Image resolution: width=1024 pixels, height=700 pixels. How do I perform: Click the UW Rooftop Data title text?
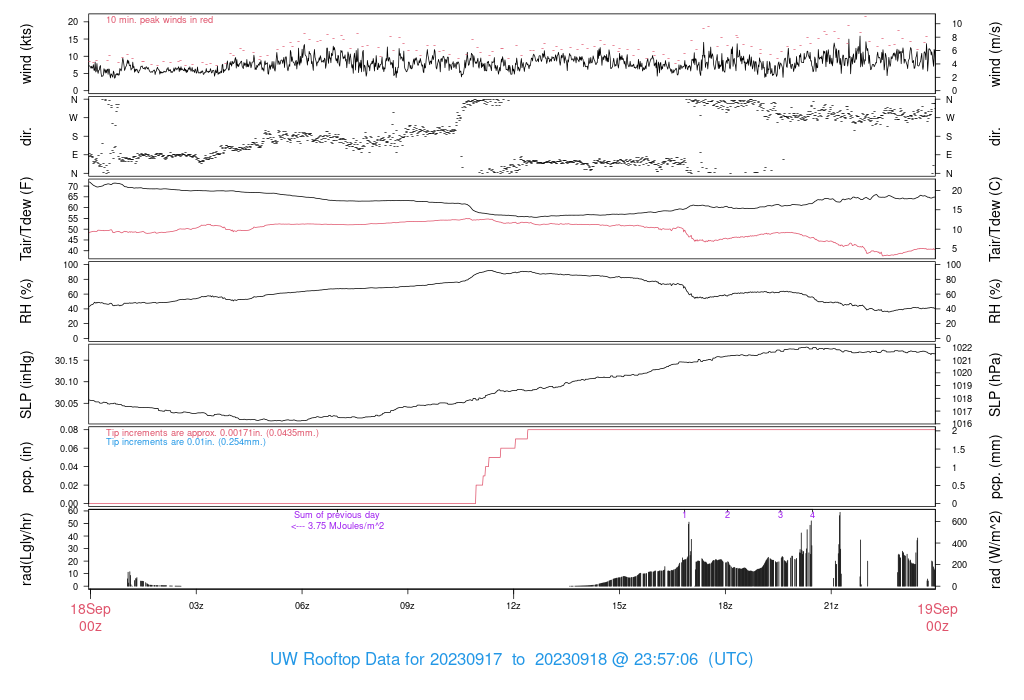[511, 660]
